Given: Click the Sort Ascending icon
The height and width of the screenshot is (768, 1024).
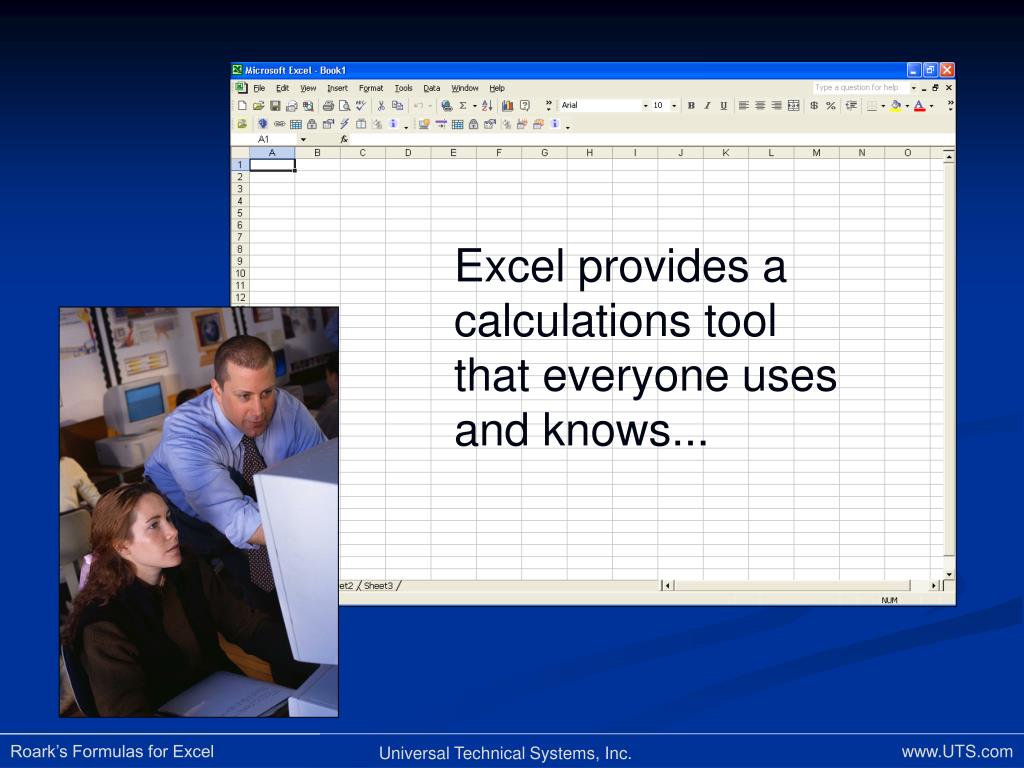Looking at the screenshot, I should click(x=487, y=106).
